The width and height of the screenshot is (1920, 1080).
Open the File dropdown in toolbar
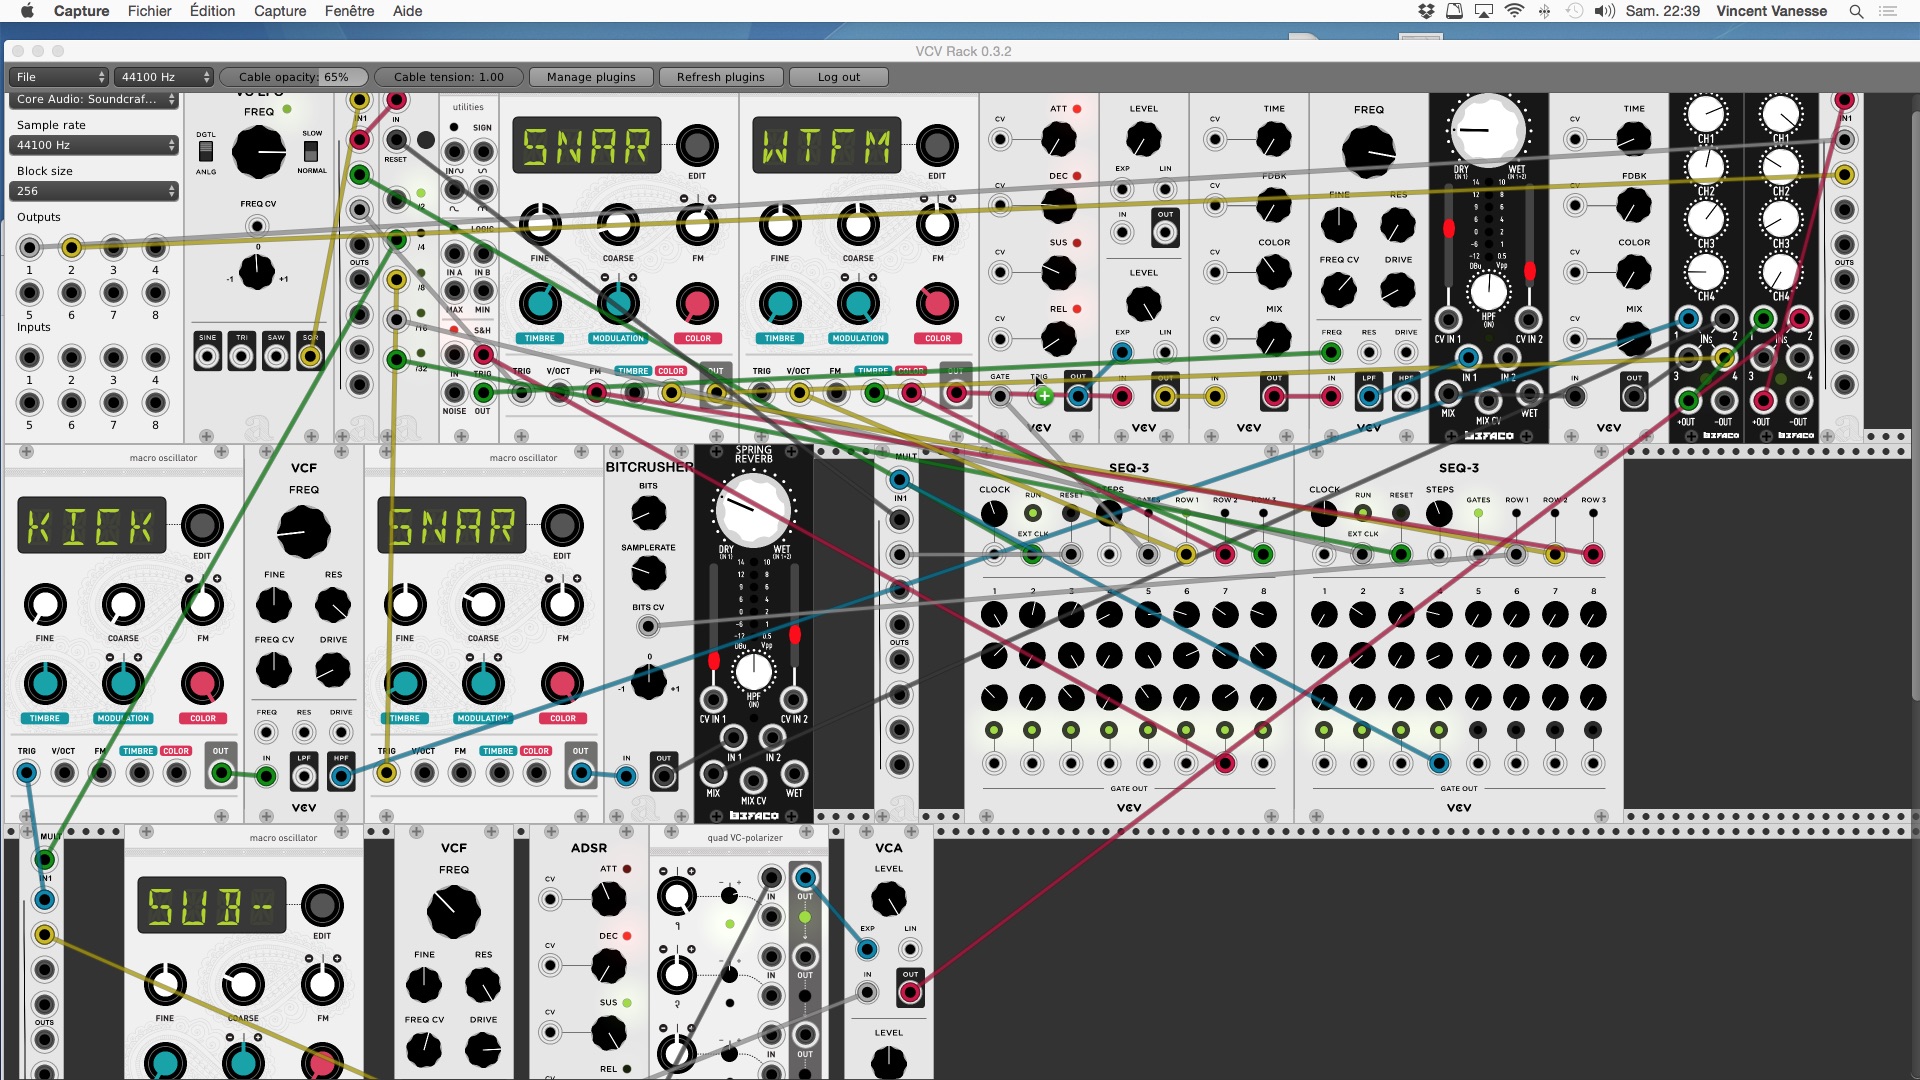tap(59, 77)
